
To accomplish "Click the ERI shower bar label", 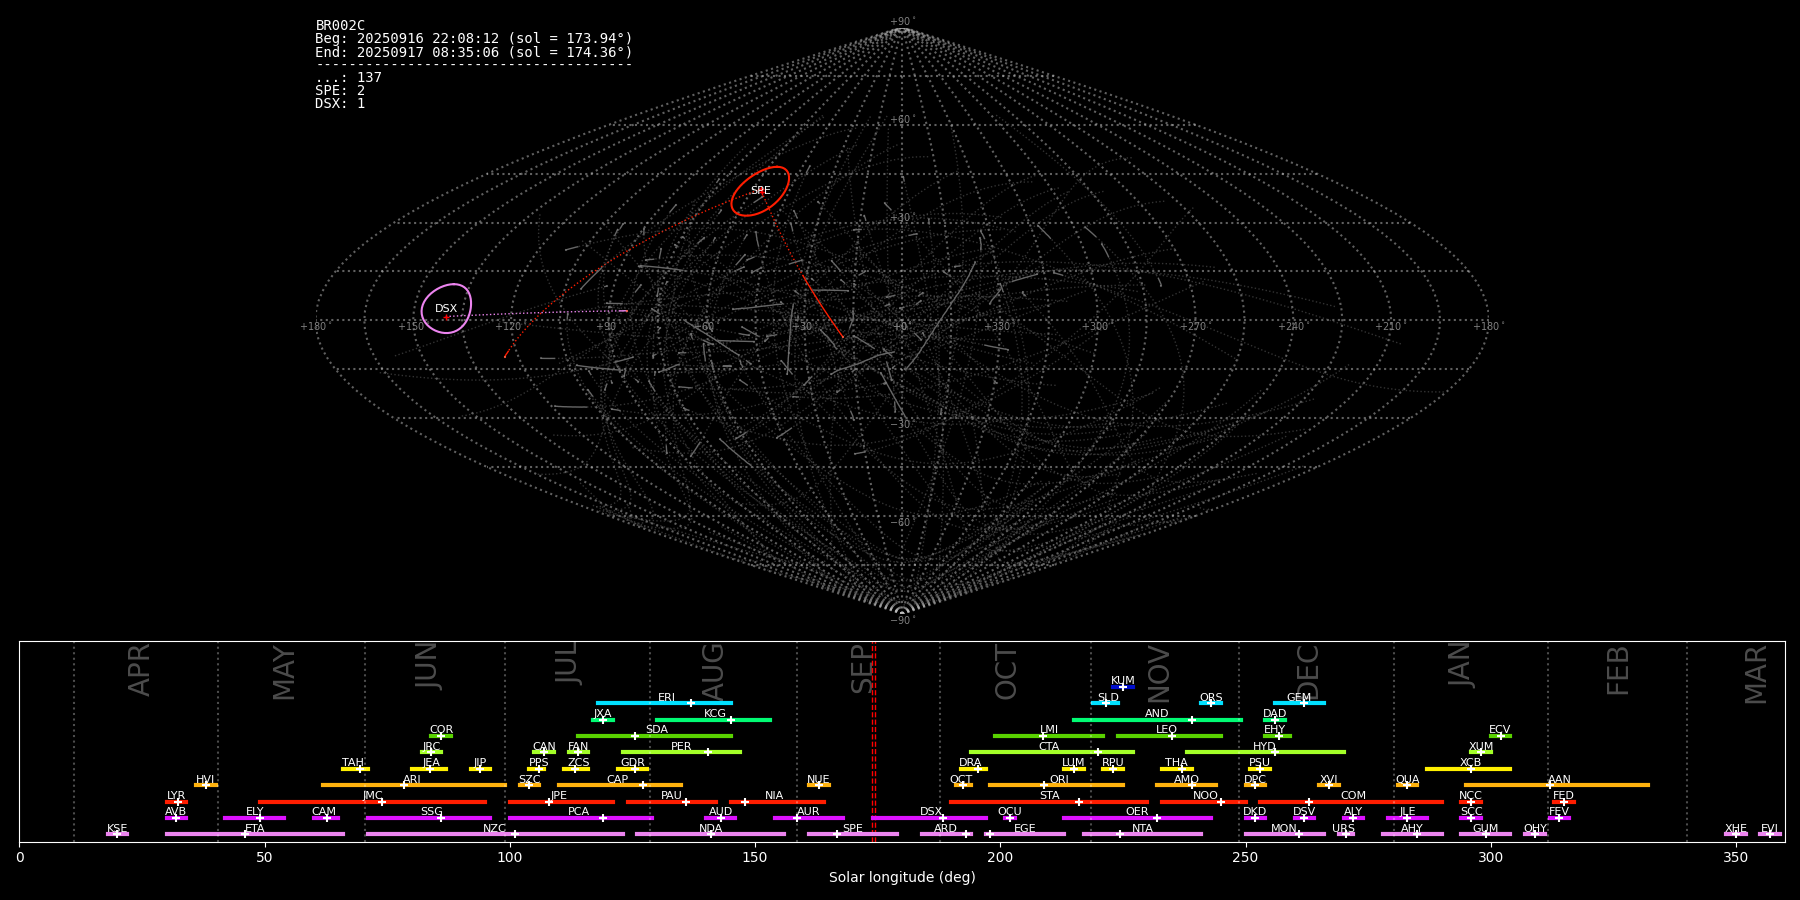I will click(666, 698).
